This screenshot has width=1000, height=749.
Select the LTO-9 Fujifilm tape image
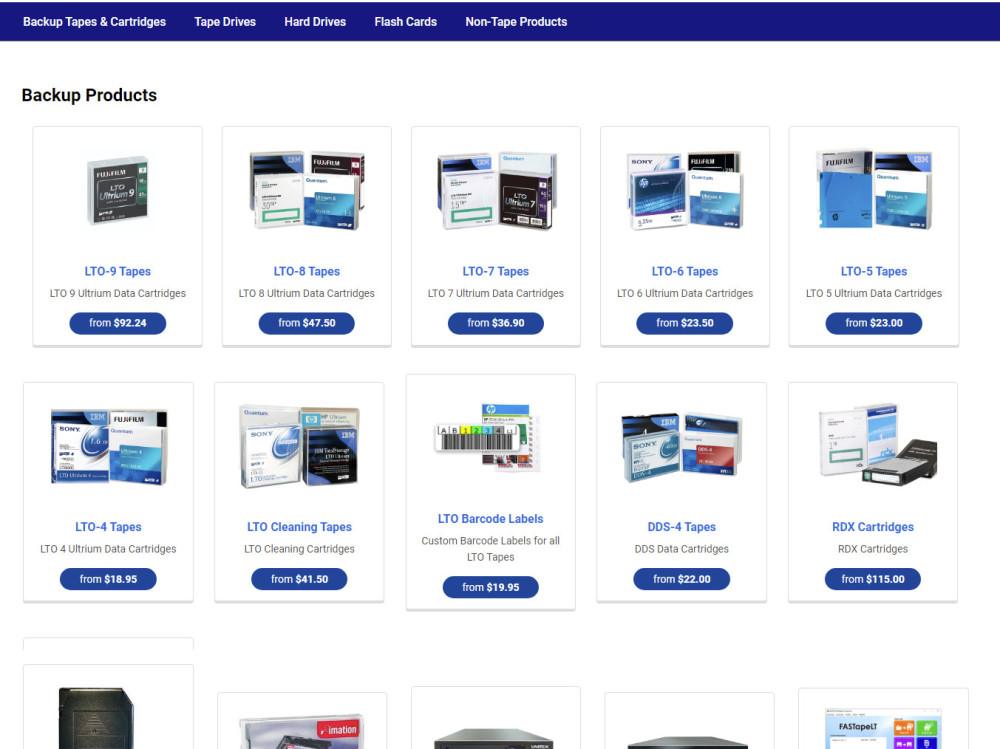tap(118, 191)
